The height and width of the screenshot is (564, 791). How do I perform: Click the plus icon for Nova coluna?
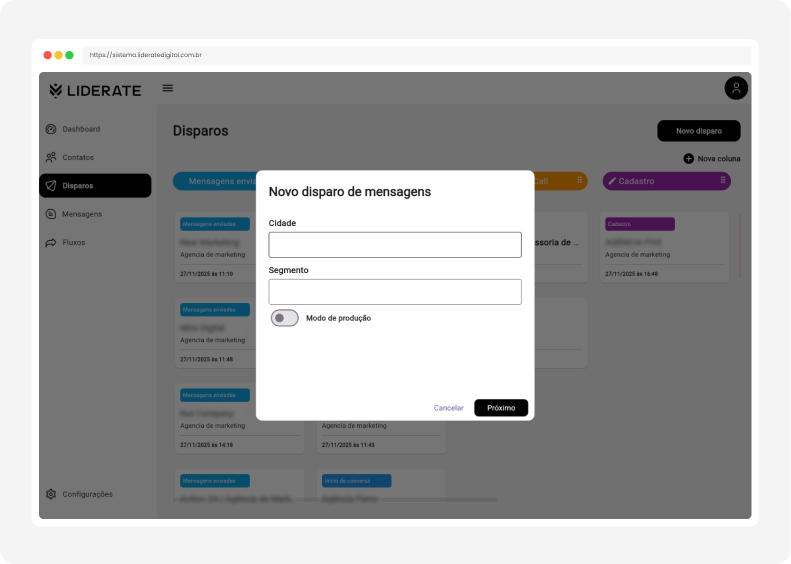click(x=688, y=158)
